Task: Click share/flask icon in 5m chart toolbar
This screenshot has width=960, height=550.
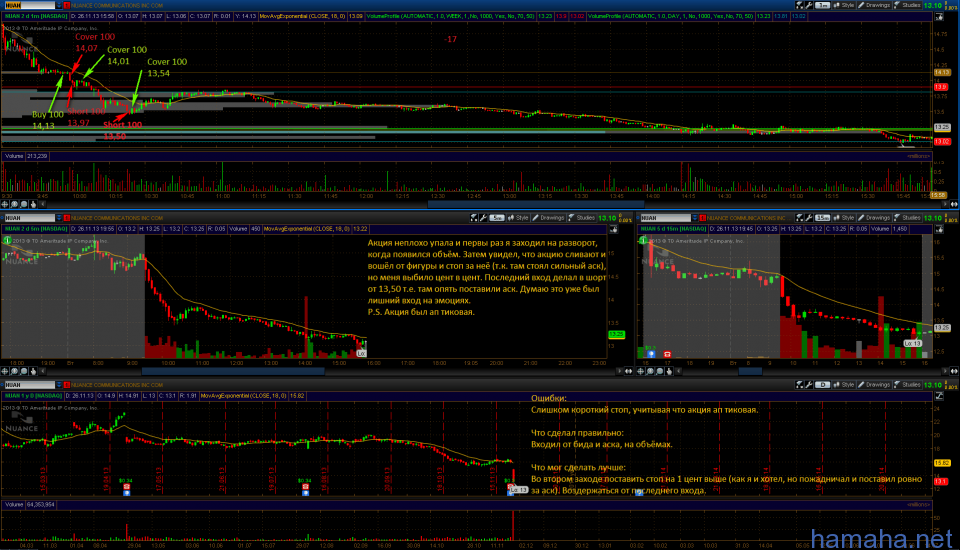Action: (x=474, y=218)
